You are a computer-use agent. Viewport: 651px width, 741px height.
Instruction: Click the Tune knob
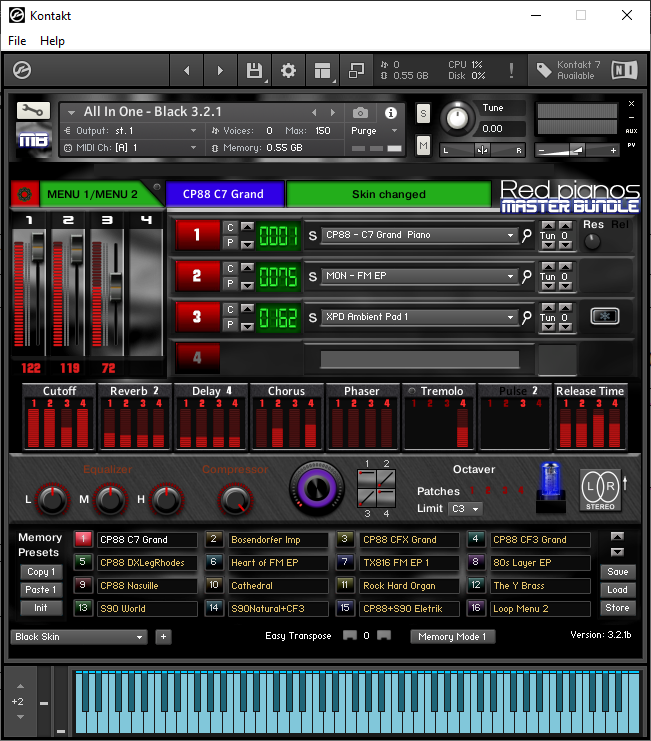coord(457,118)
